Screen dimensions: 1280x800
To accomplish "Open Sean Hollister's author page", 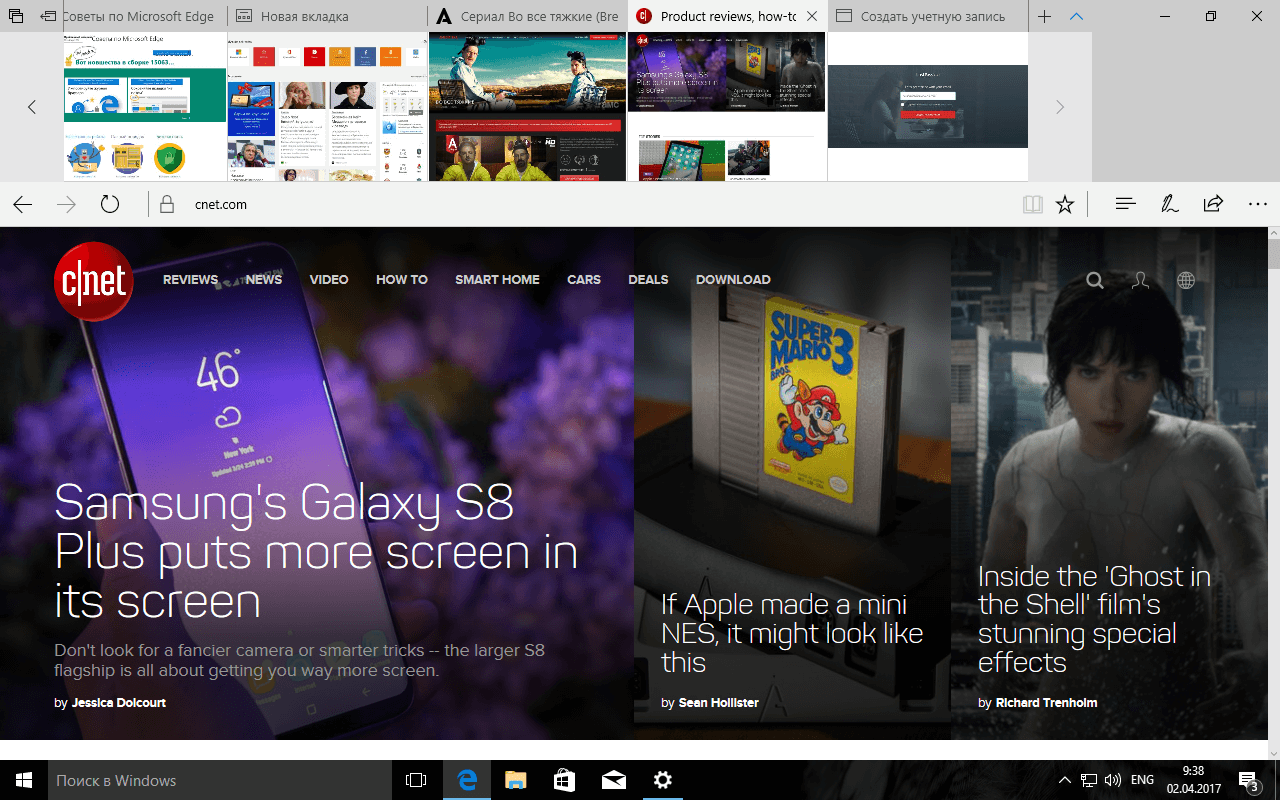I will (718, 702).
